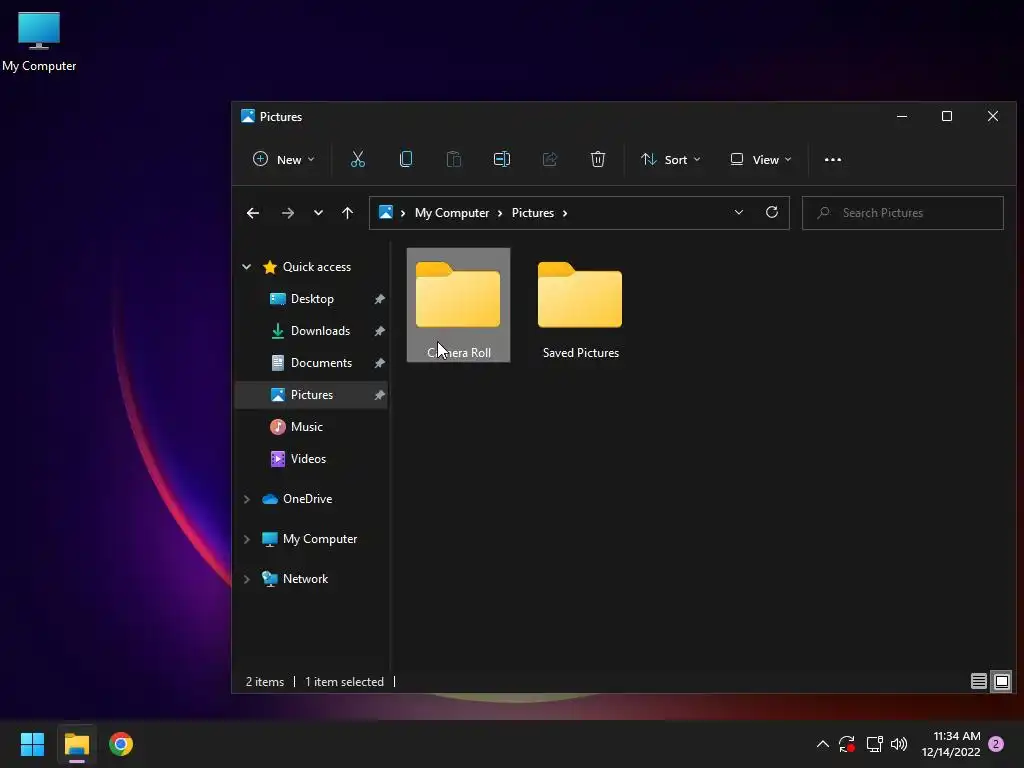Click the Pictures icon in address bar

(x=386, y=212)
